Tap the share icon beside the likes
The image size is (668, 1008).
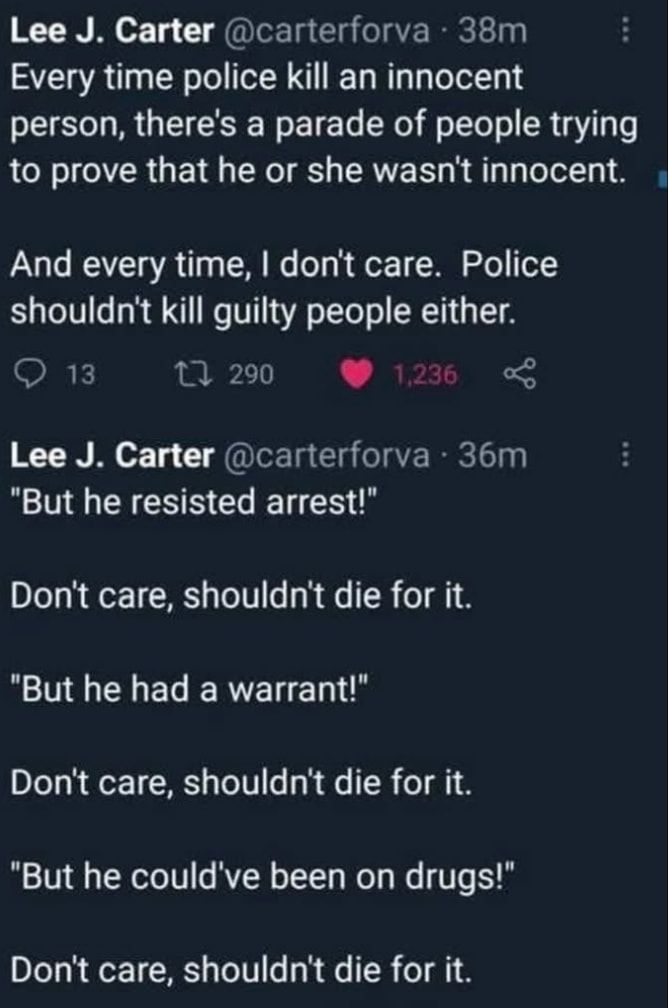[x=520, y=374]
